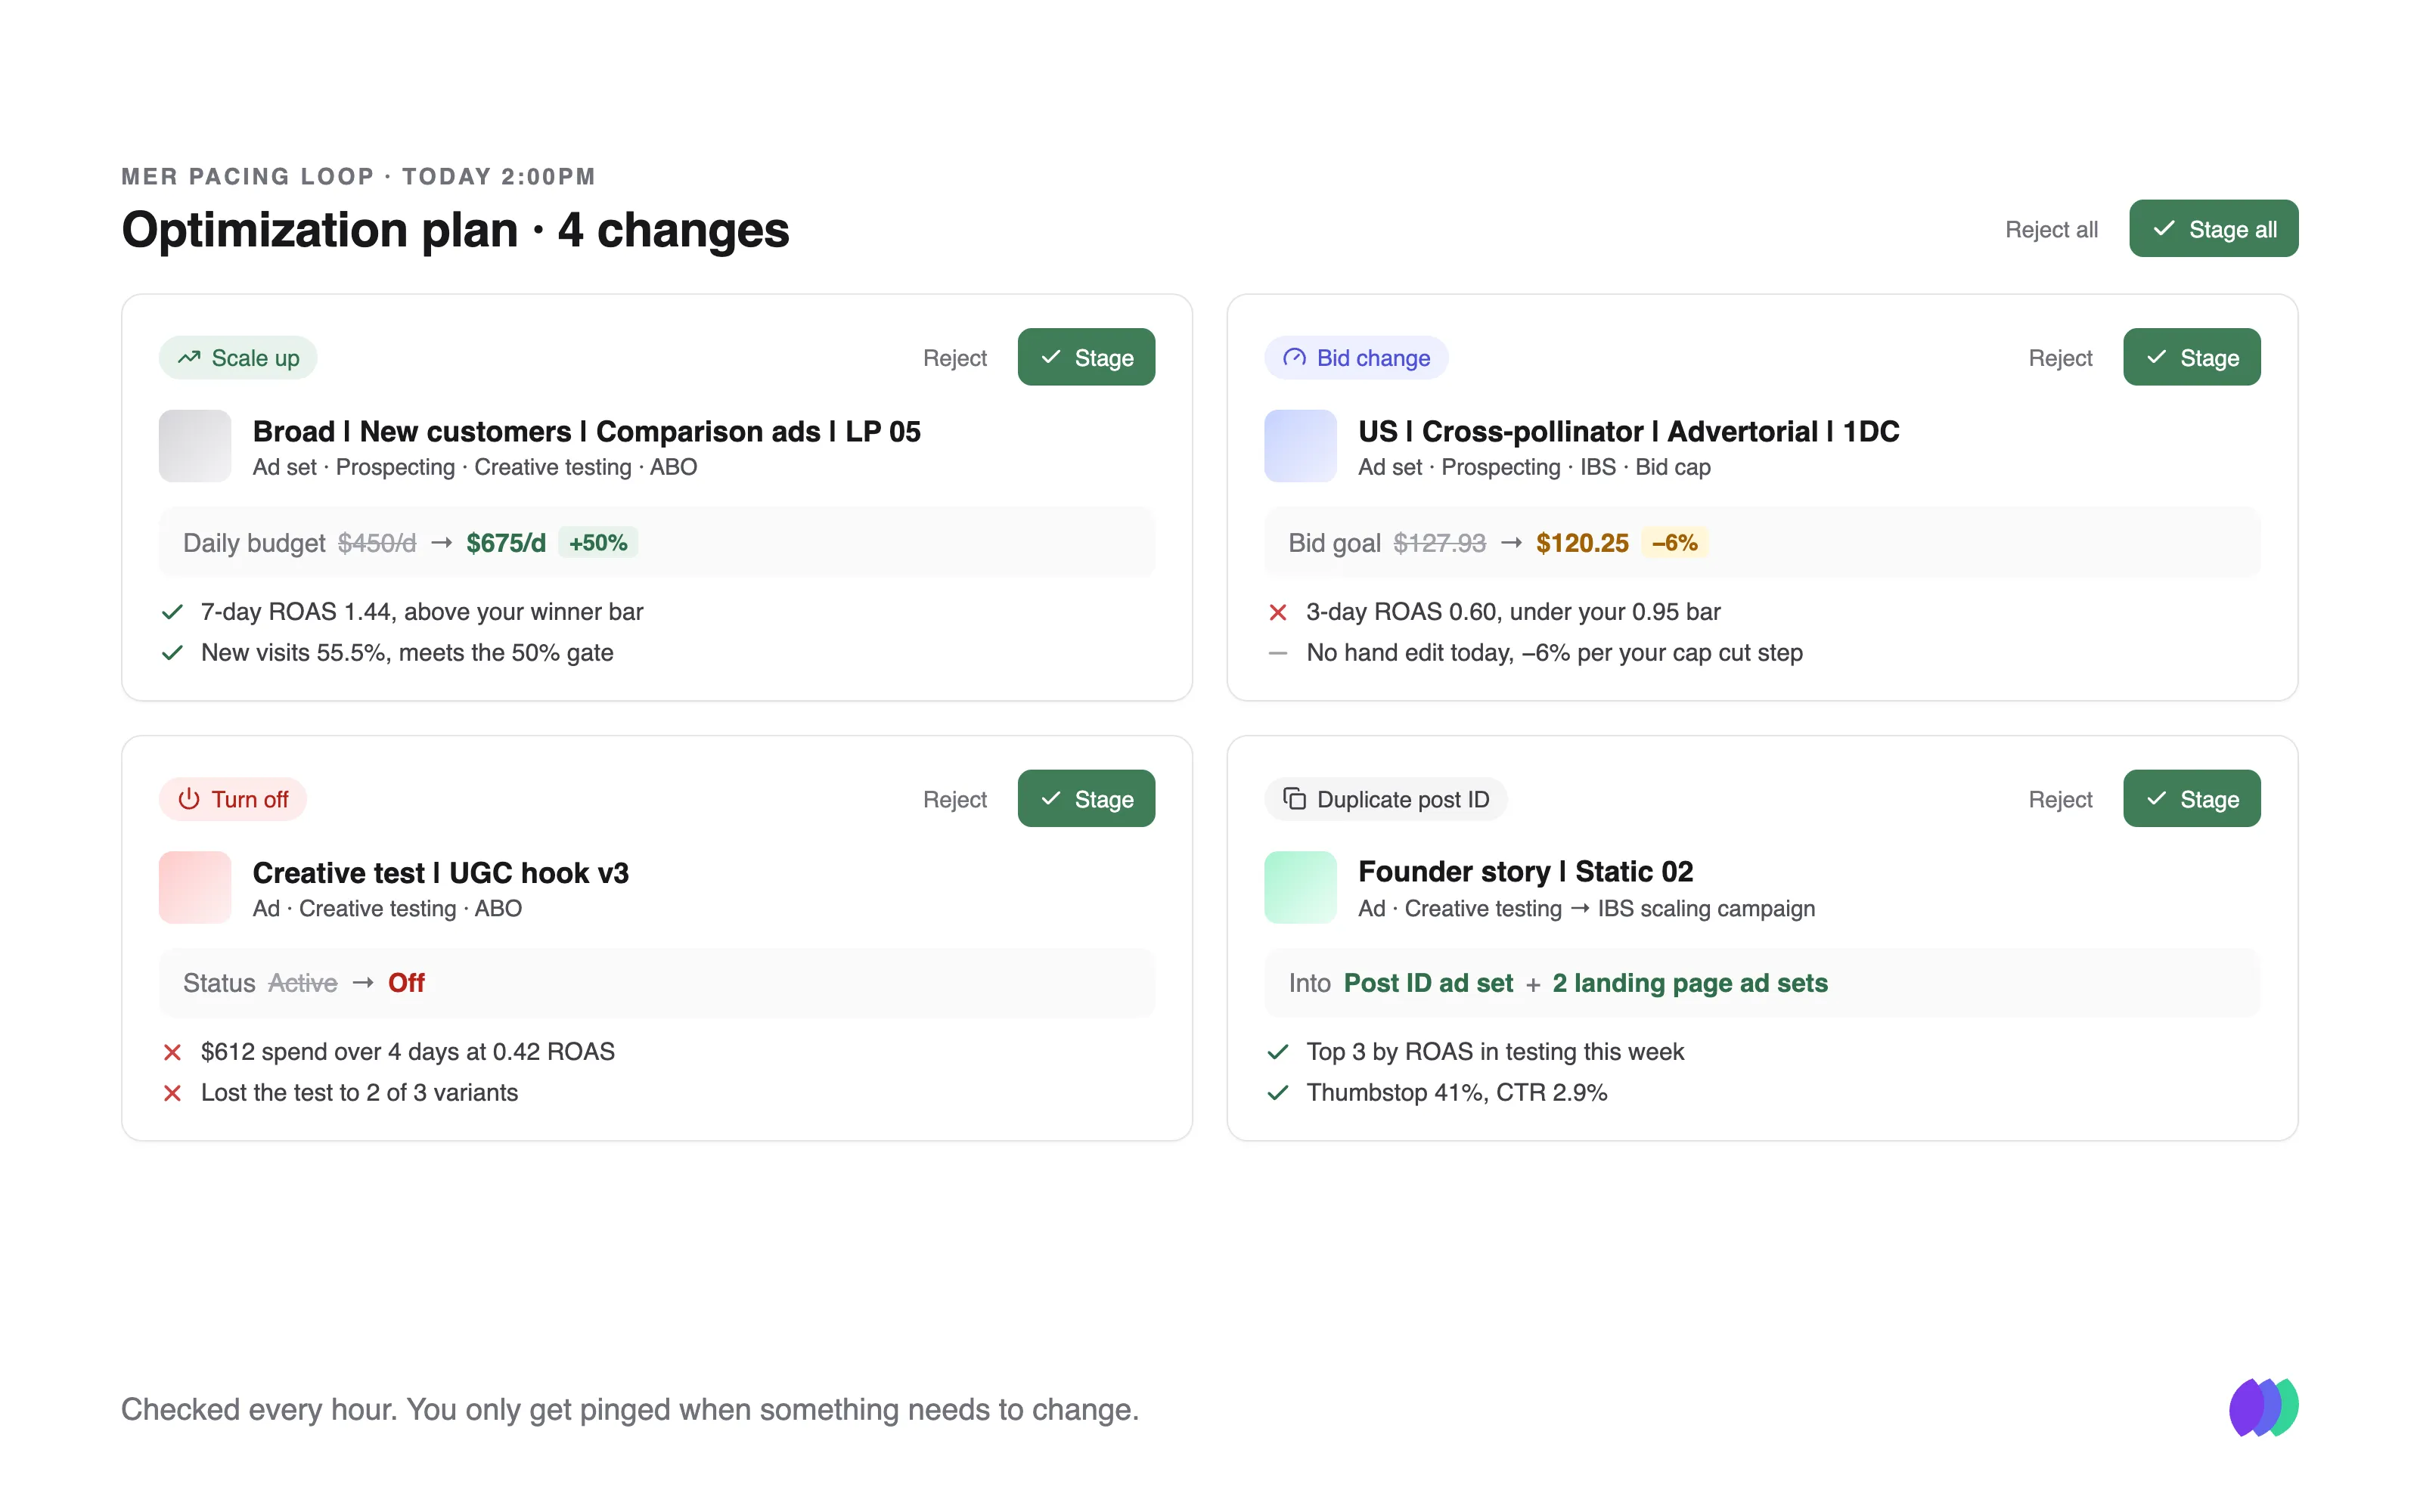Click the check icon beside New visits 55.5%
The image size is (2420, 1512).
pos(172,653)
